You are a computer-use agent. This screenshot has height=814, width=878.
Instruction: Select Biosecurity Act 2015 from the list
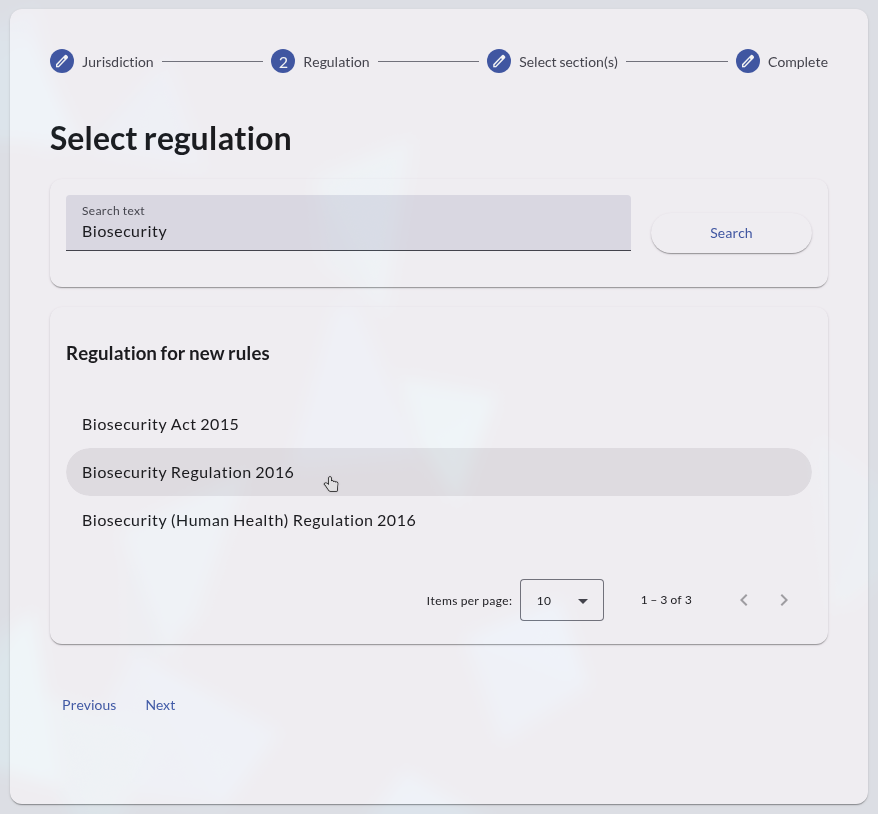(x=160, y=424)
